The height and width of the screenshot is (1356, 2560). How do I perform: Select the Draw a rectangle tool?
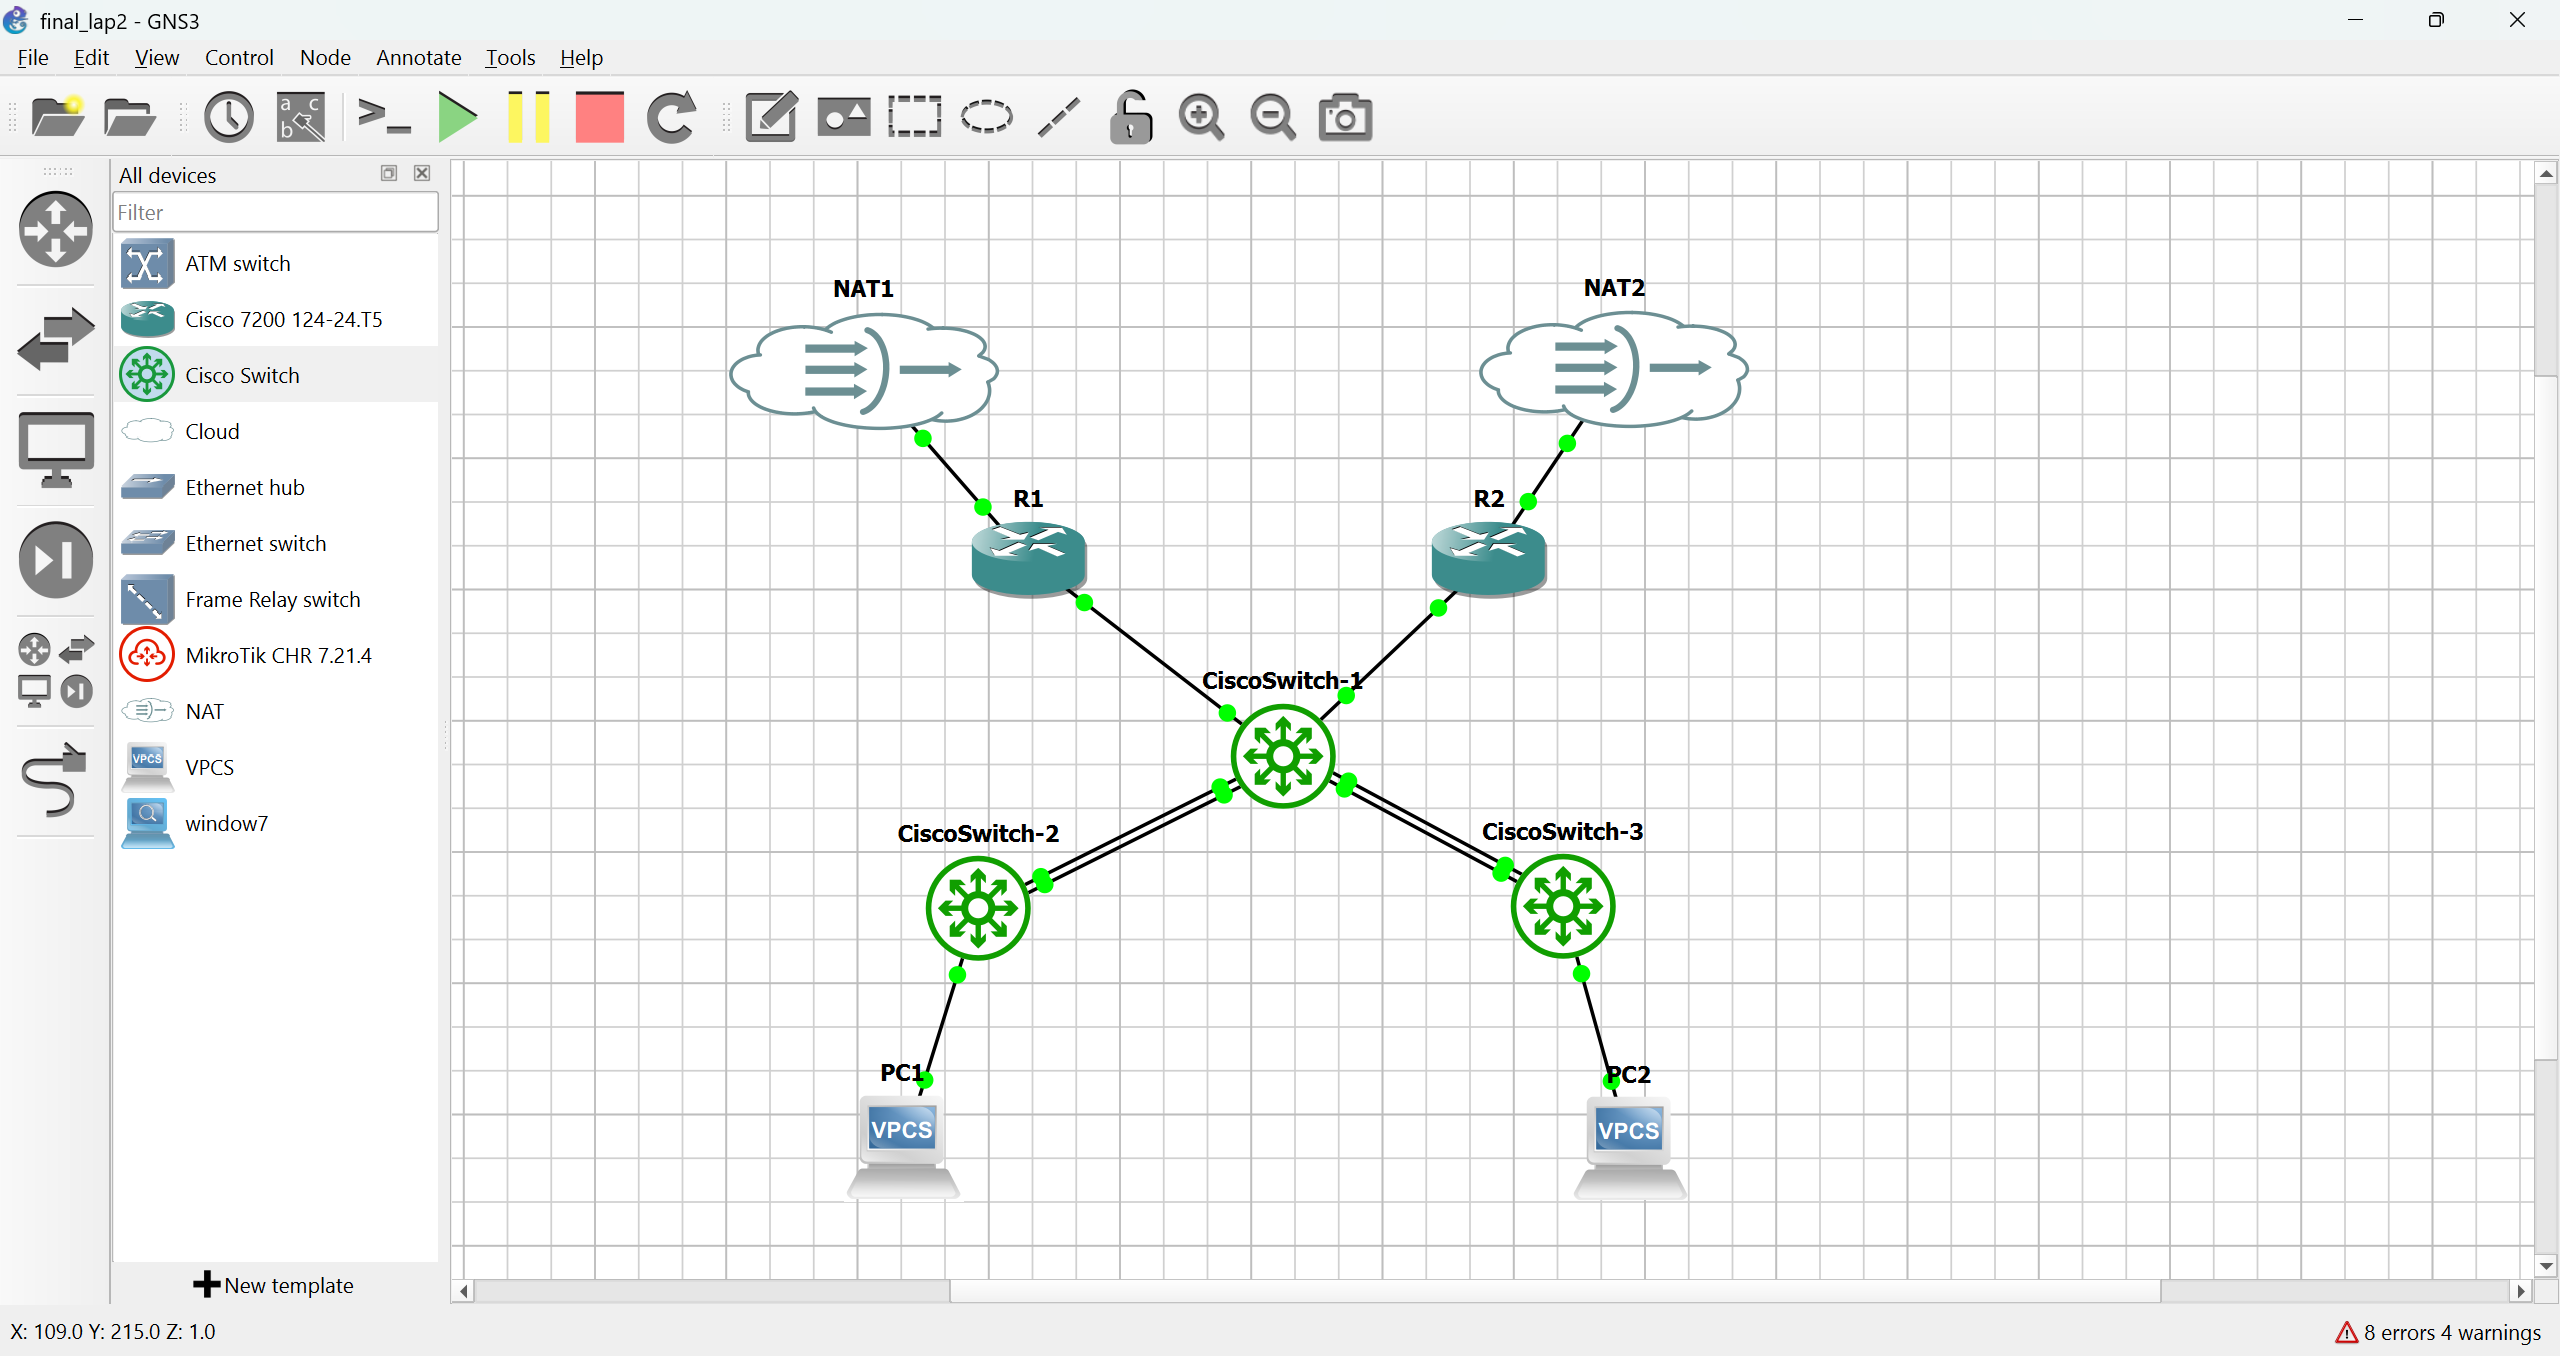tap(915, 117)
